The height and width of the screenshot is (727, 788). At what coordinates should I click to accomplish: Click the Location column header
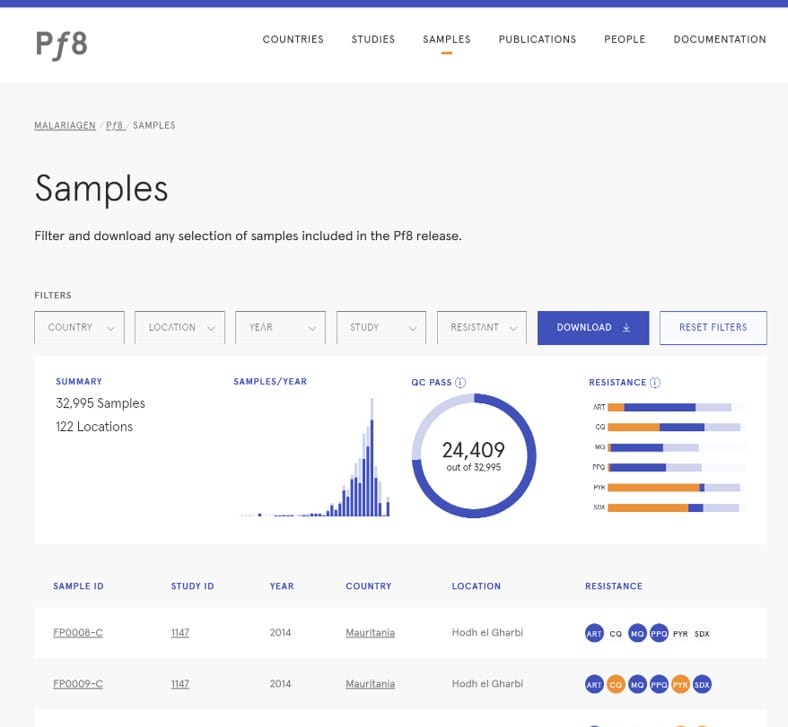[476, 586]
